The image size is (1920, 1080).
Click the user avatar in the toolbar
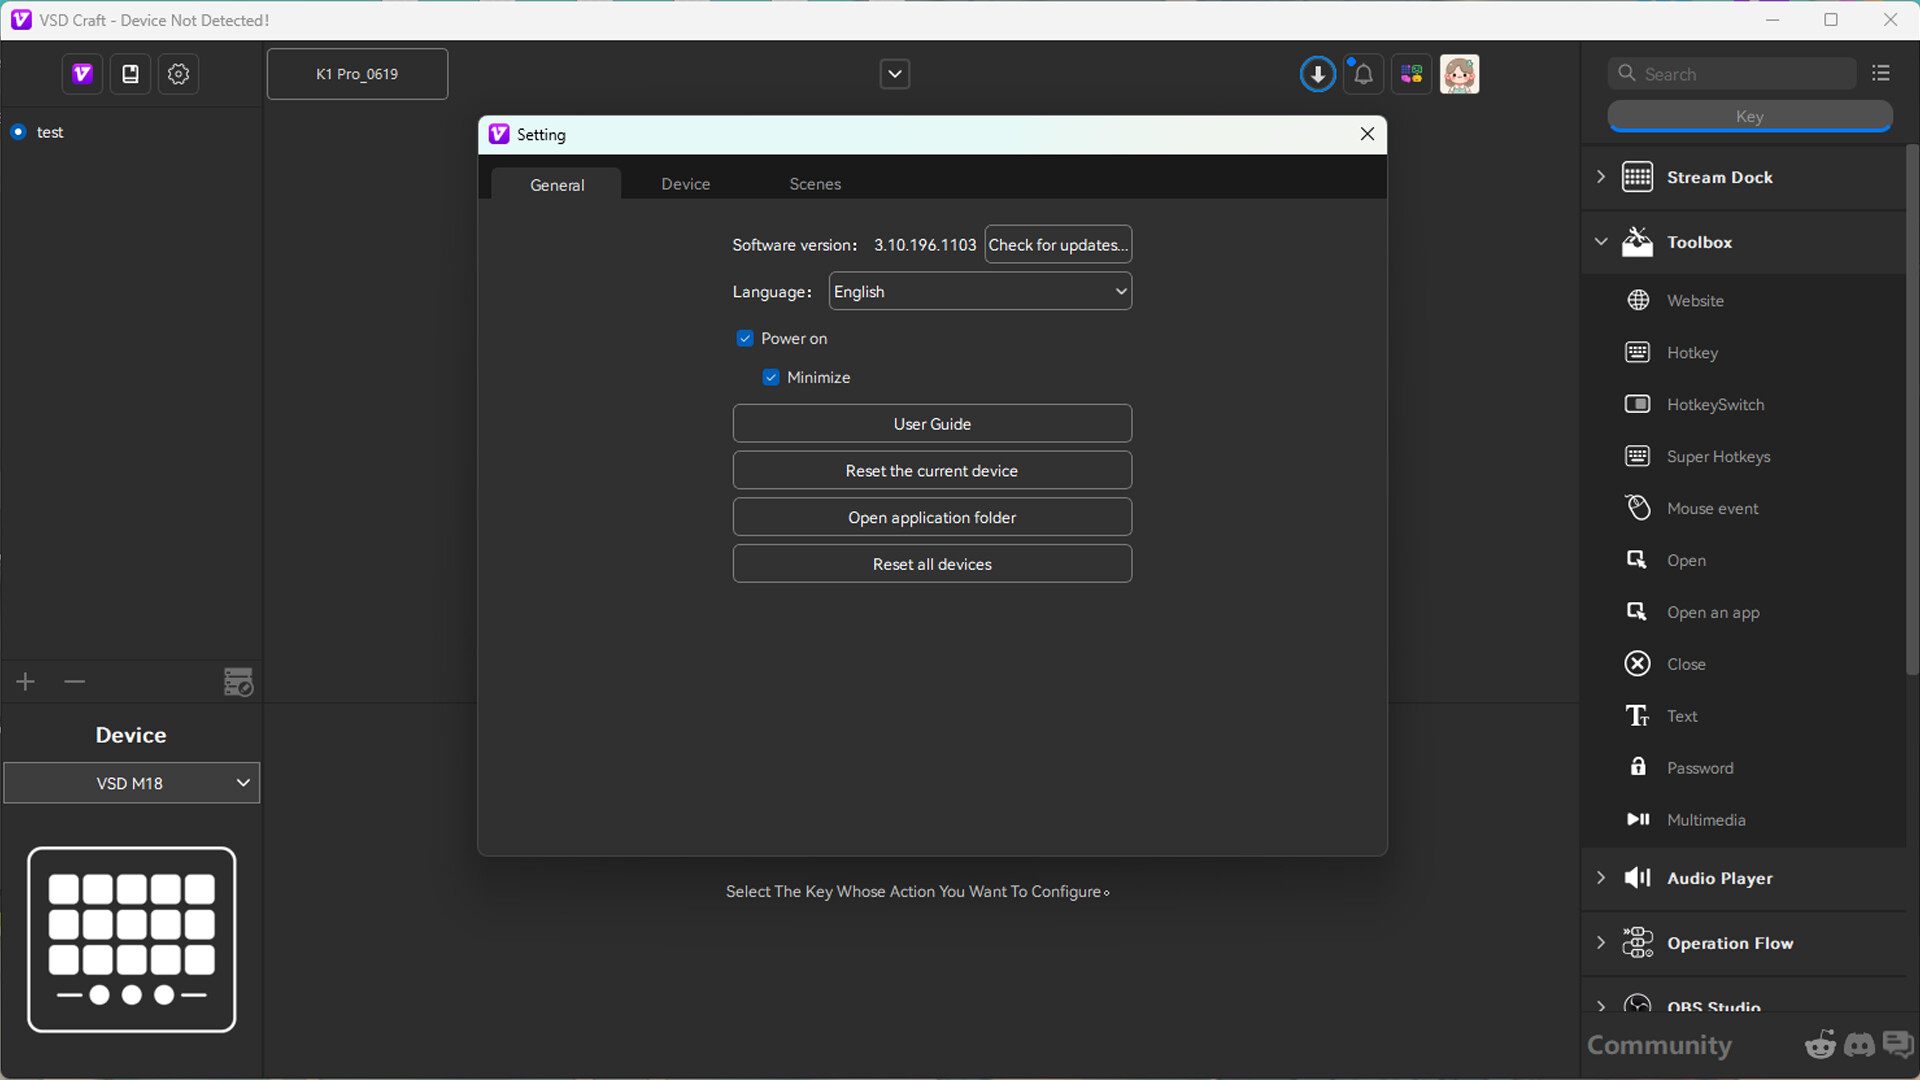pyautogui.click(x=1459, y=73)
